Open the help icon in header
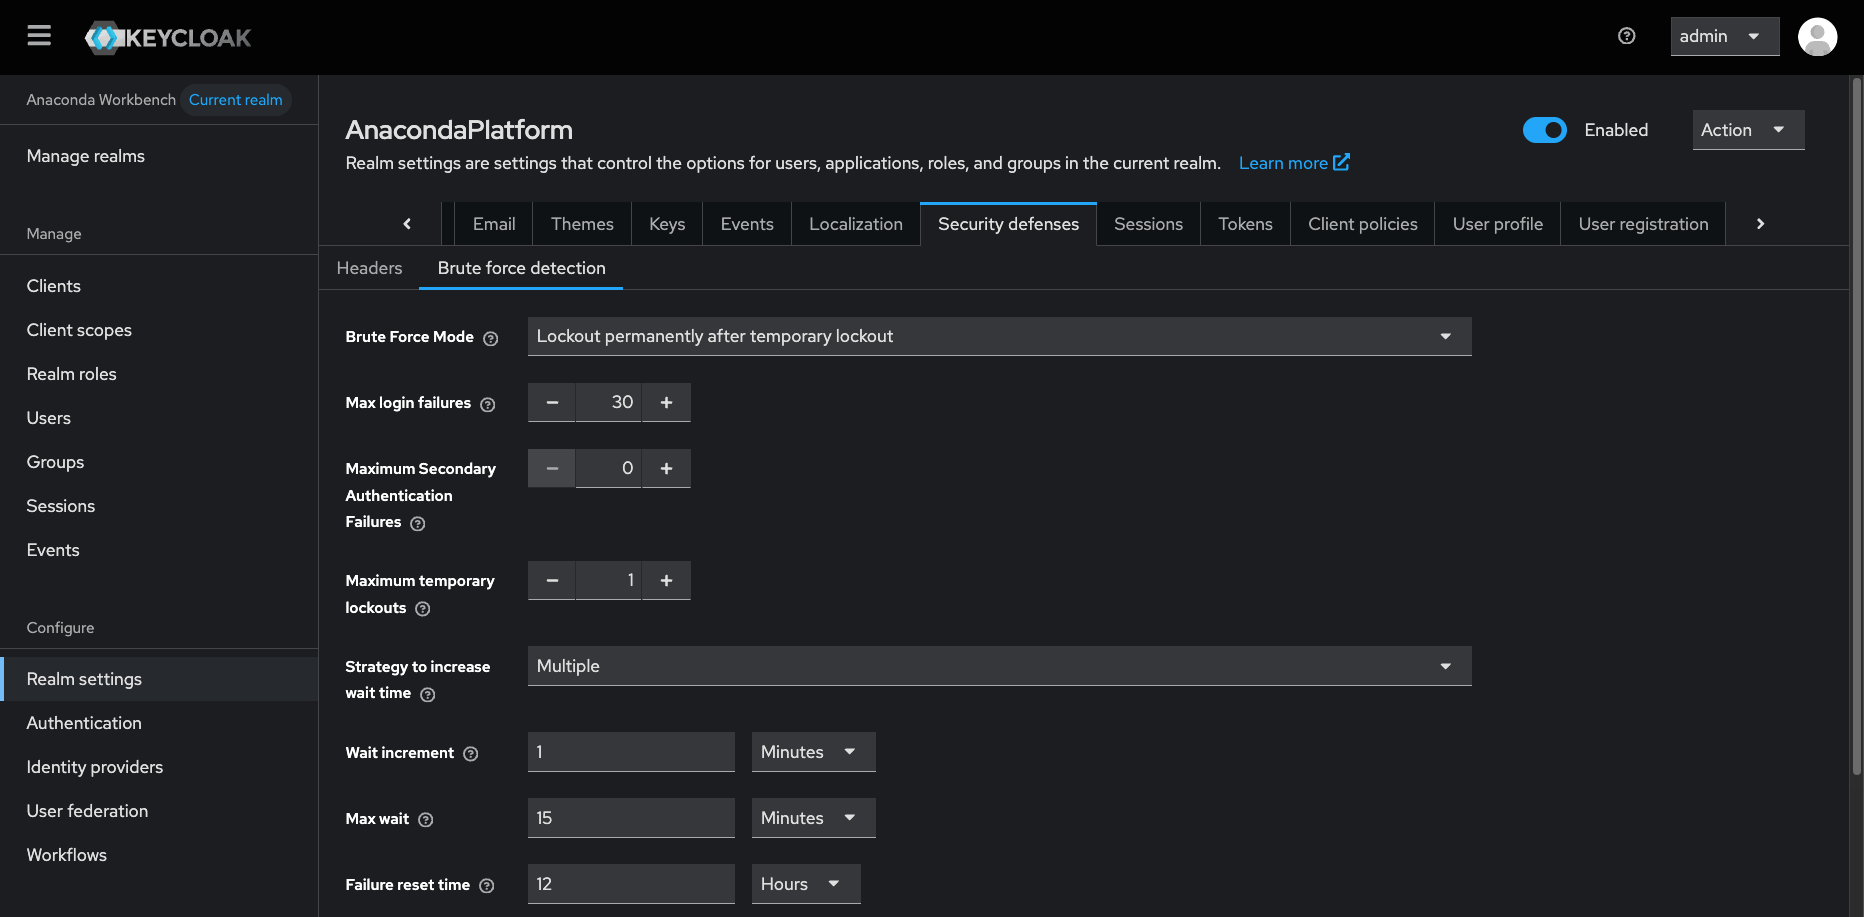This screenshot has width=1864, height=917. click(x=1627, y=36)
